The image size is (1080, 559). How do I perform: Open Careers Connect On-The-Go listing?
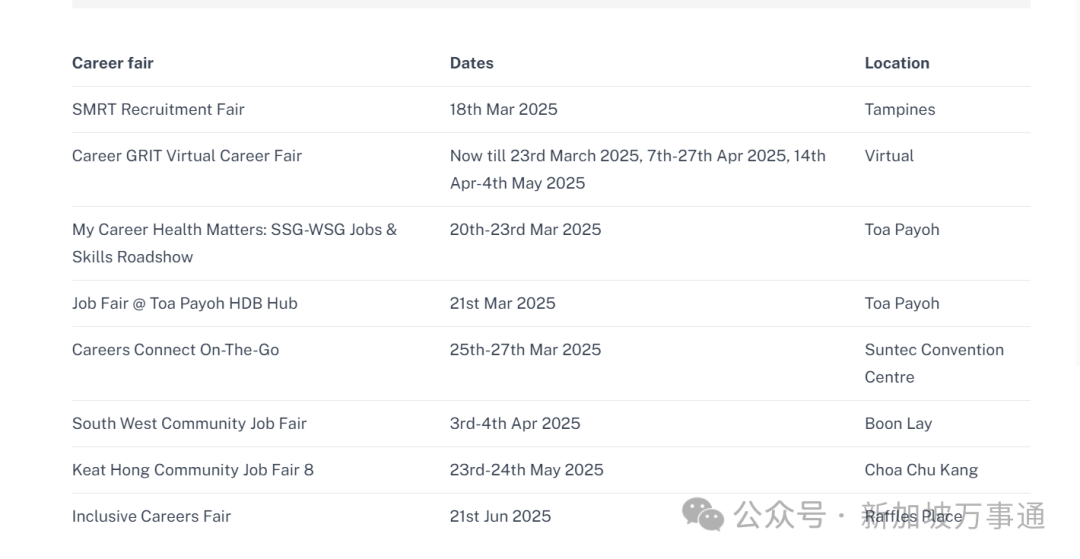click(x=176, y=350)
